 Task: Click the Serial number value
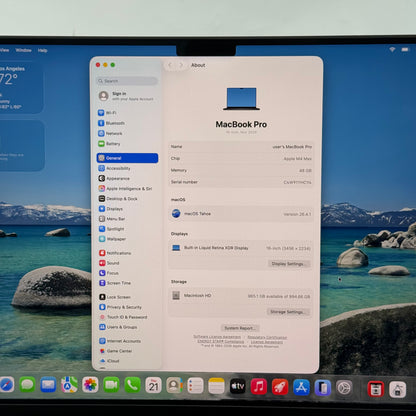click(297, 182)
